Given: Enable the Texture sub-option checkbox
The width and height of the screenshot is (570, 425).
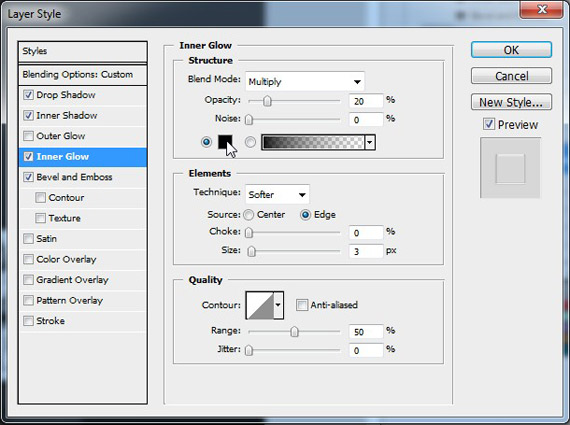Looking at the screenshot, I should (x=40, y=218).
